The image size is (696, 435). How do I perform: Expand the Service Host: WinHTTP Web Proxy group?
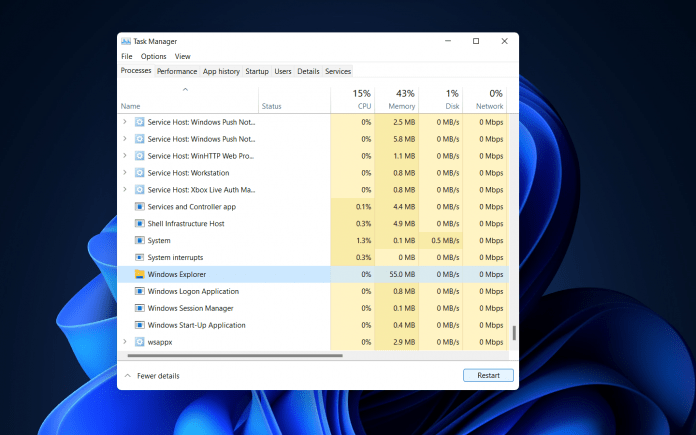(125, 156)
